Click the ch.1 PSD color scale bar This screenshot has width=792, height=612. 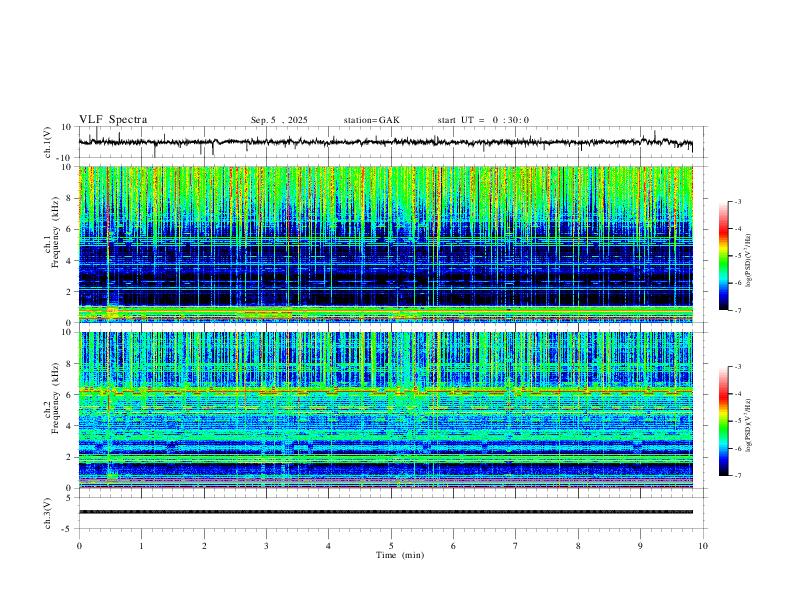(724, 256)
